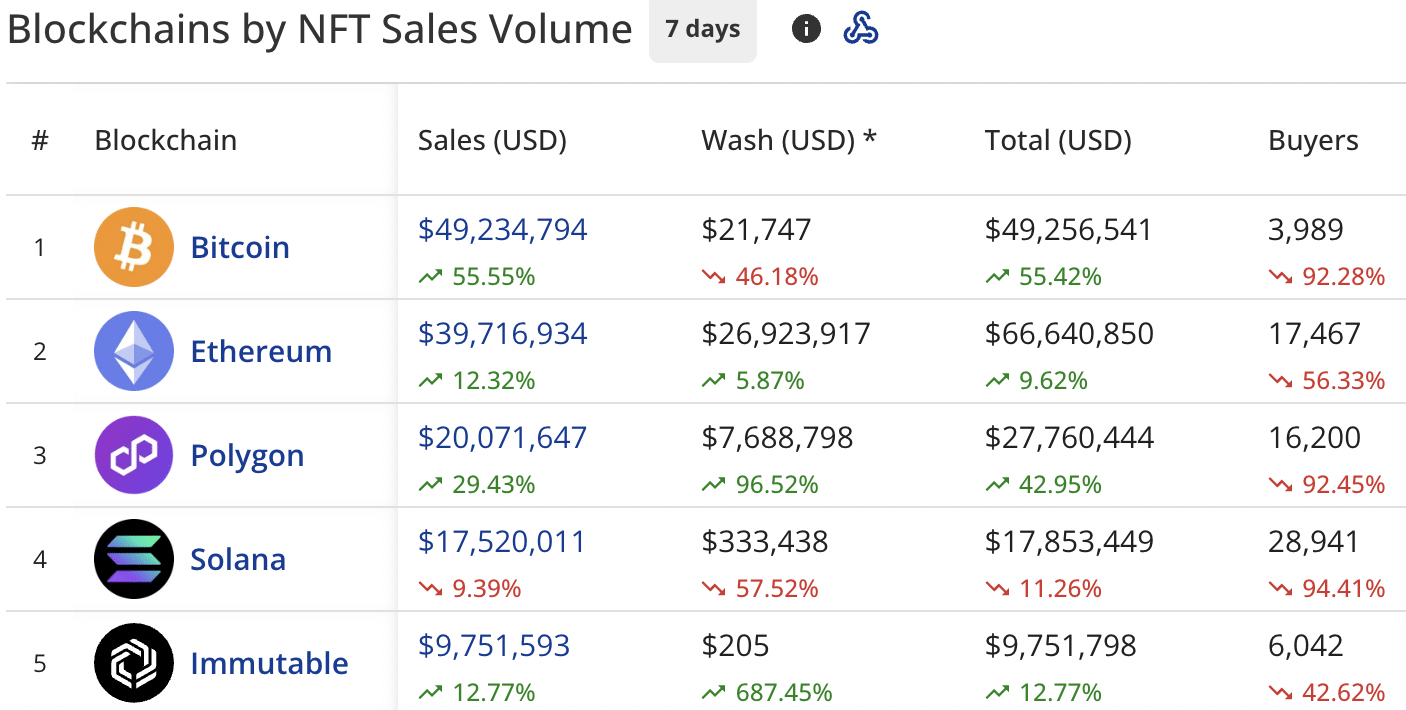Click Immutable total $9,751,798
The width and height of the screenshot is (1406, 710).
pos(1061,646)
